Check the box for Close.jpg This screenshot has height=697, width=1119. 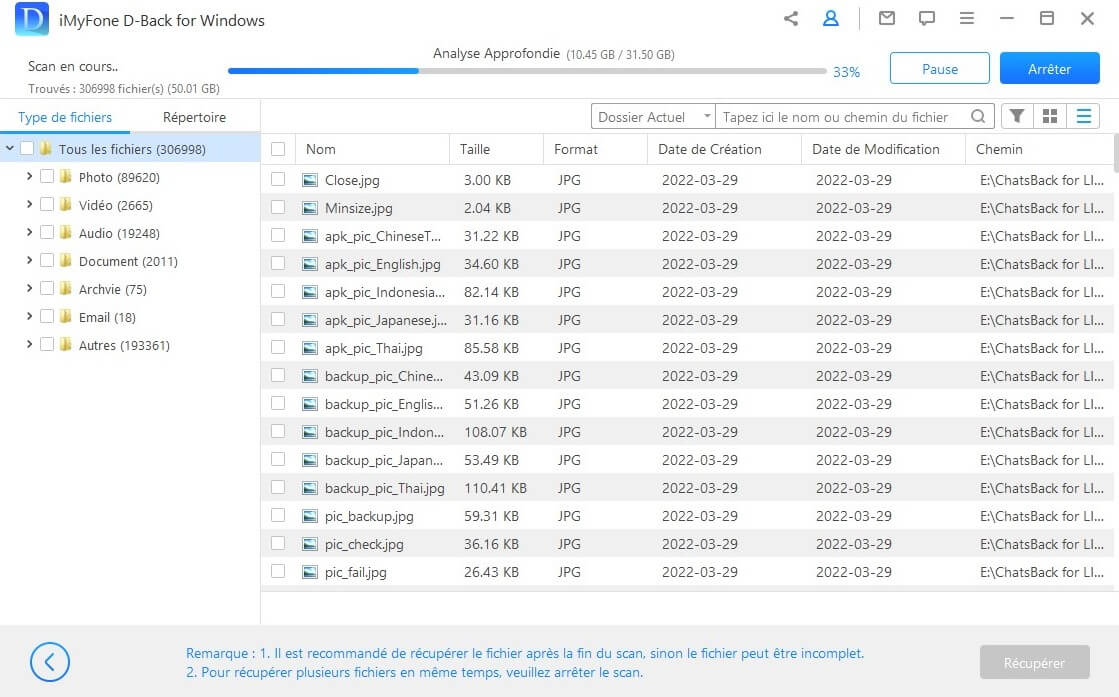click(x=278, y=180)
